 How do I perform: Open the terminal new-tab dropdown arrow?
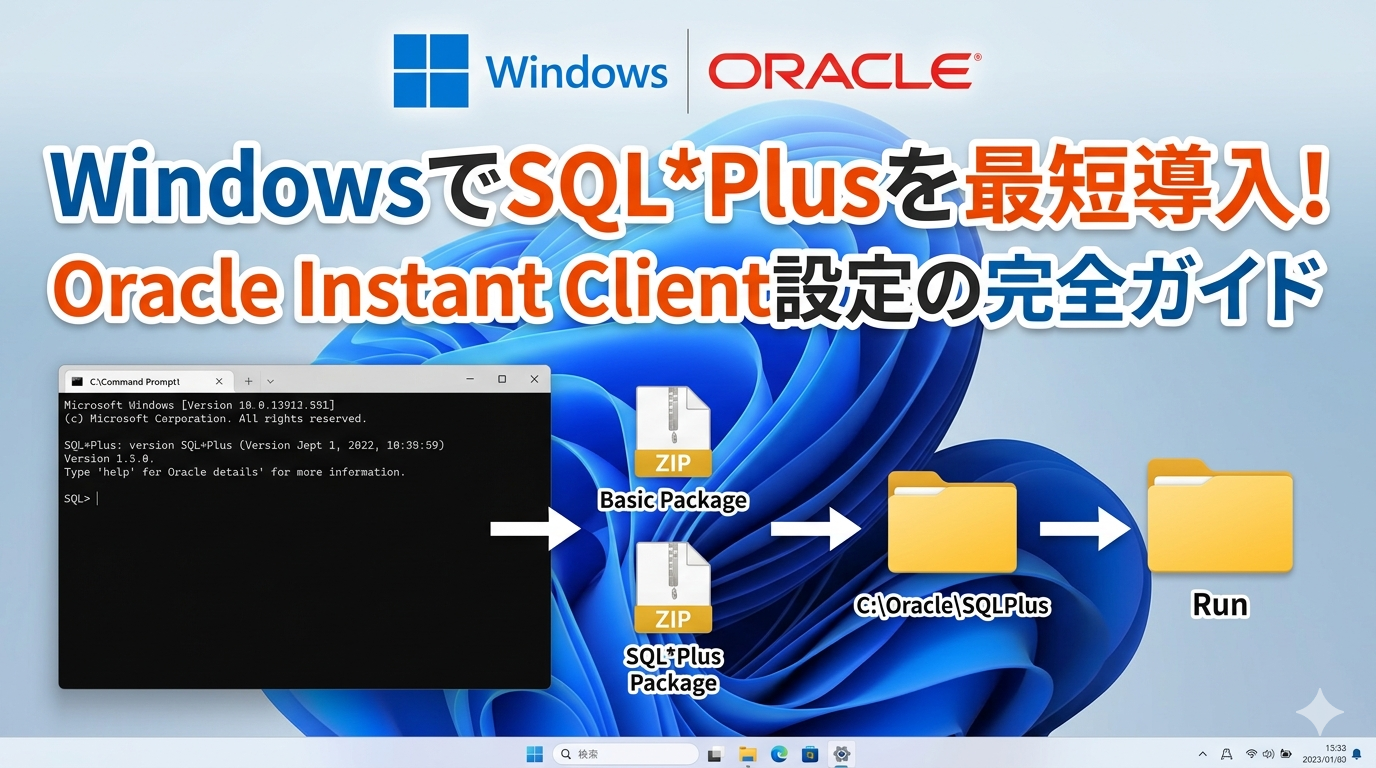coord(270,381)
